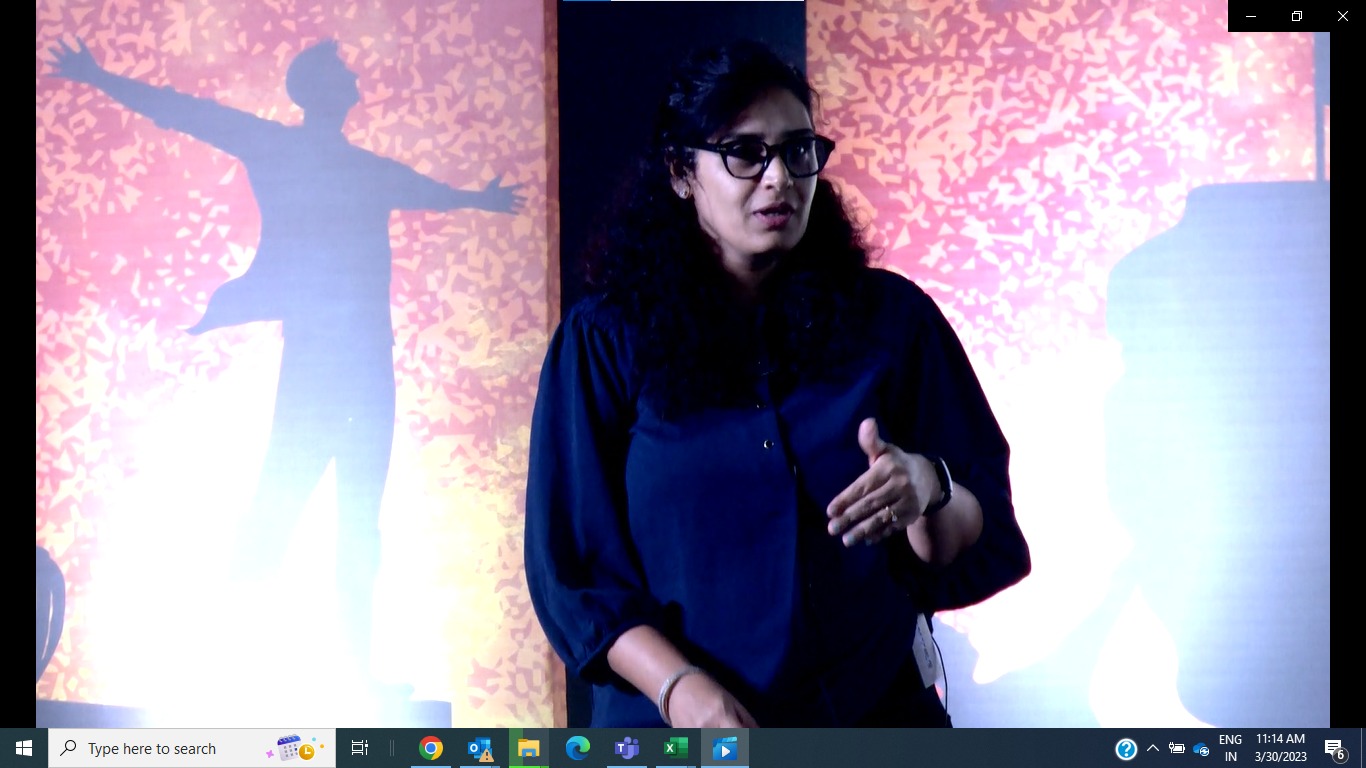Open the notification Action Center
The height and width of the screenshot is (768, 1366).
[x=1334, y=749]
